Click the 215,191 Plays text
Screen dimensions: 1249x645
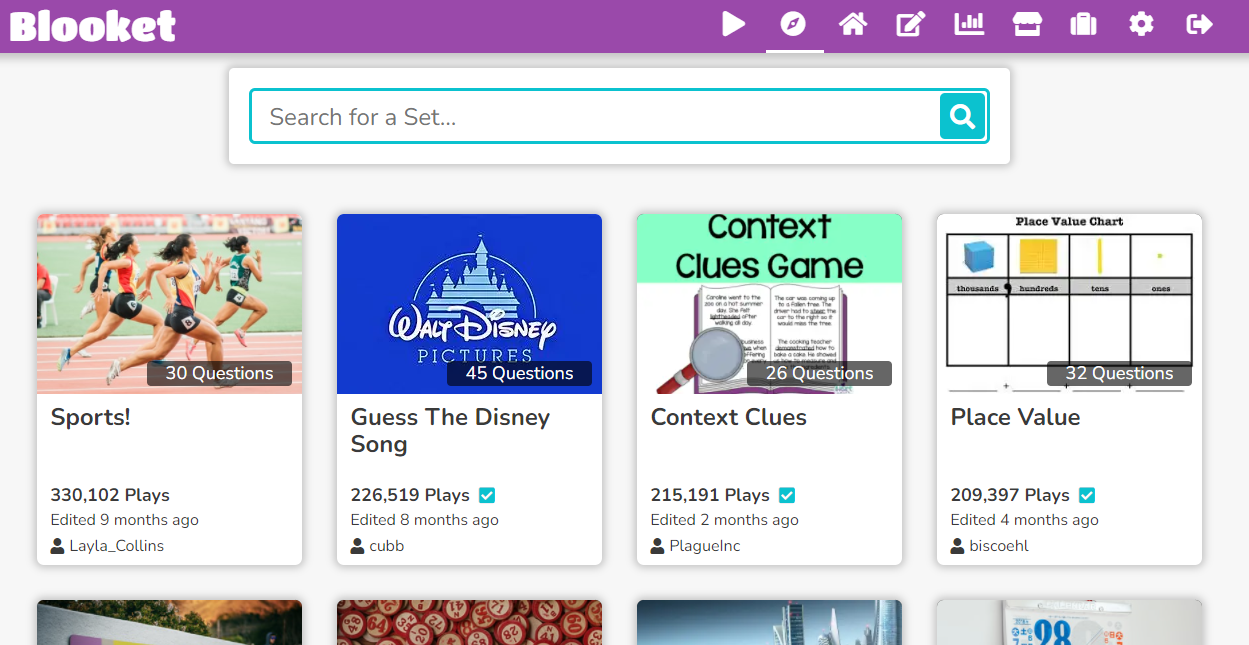coord(710,495)
